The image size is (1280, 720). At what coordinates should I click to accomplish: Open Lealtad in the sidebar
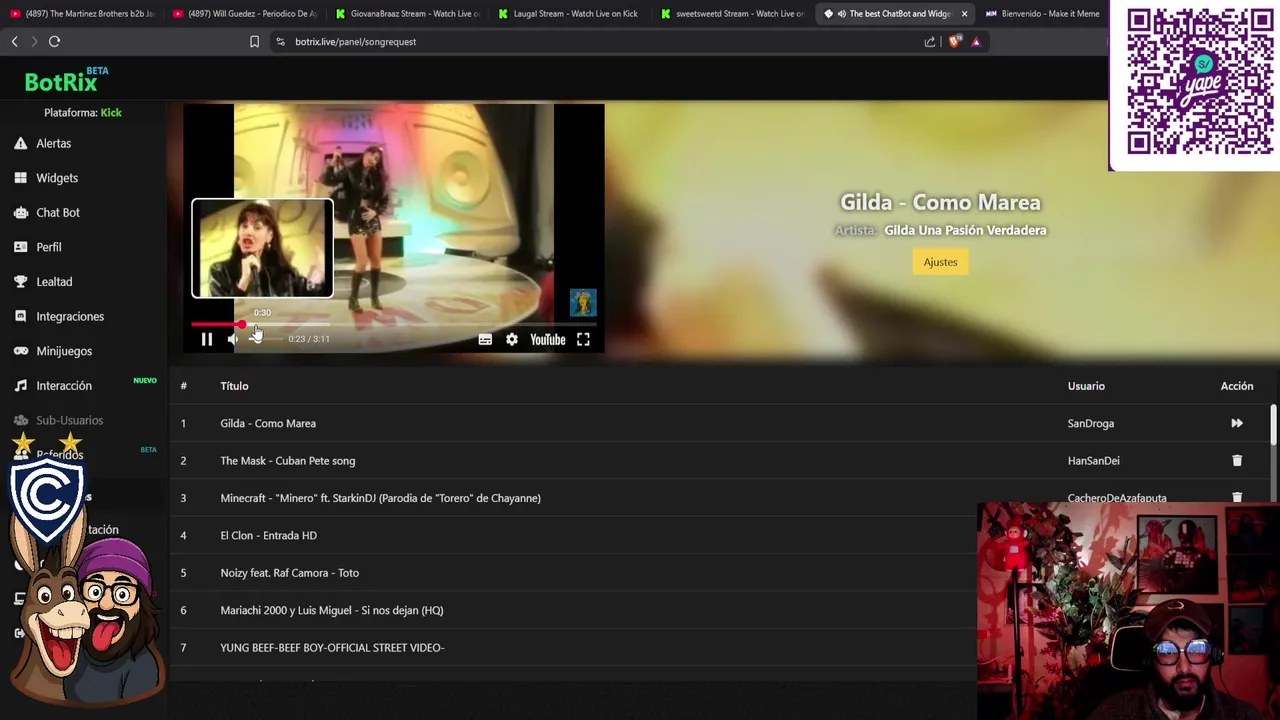coord(54,282)
